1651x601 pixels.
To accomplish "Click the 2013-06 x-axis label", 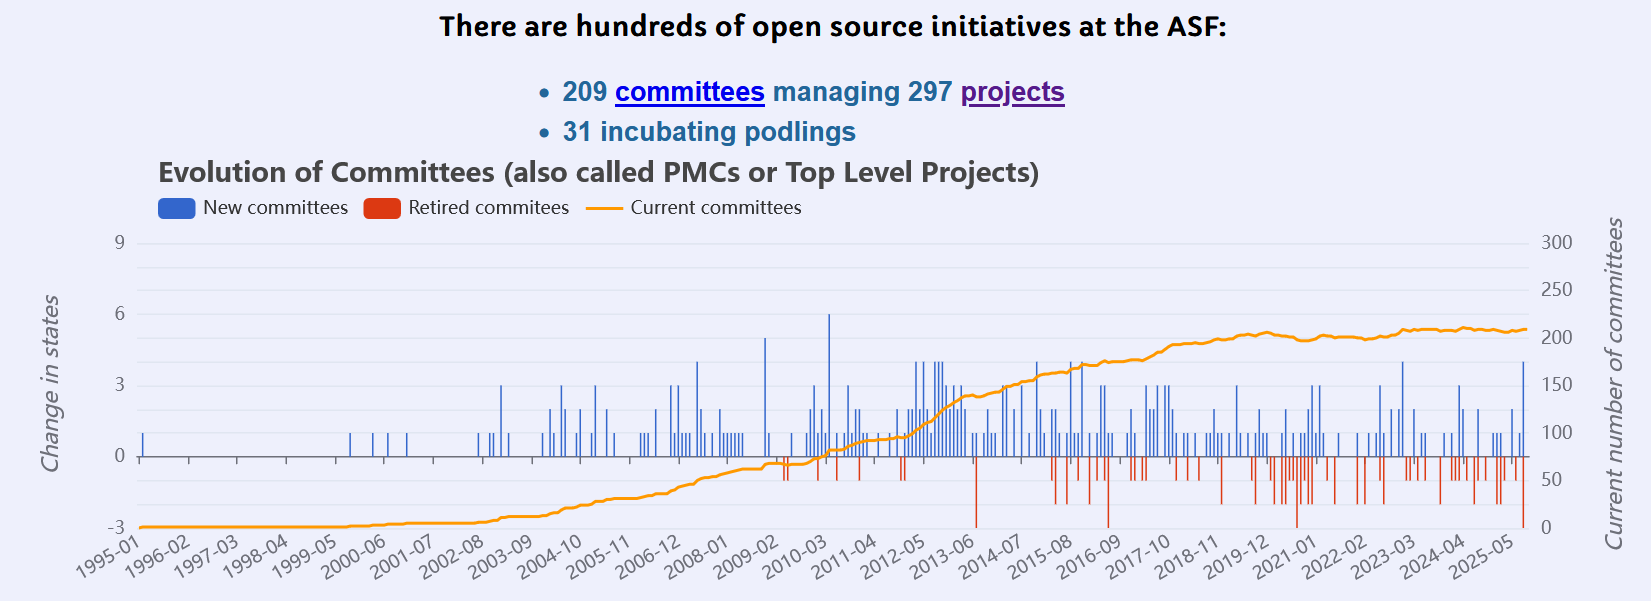I will tap(942, 558).
